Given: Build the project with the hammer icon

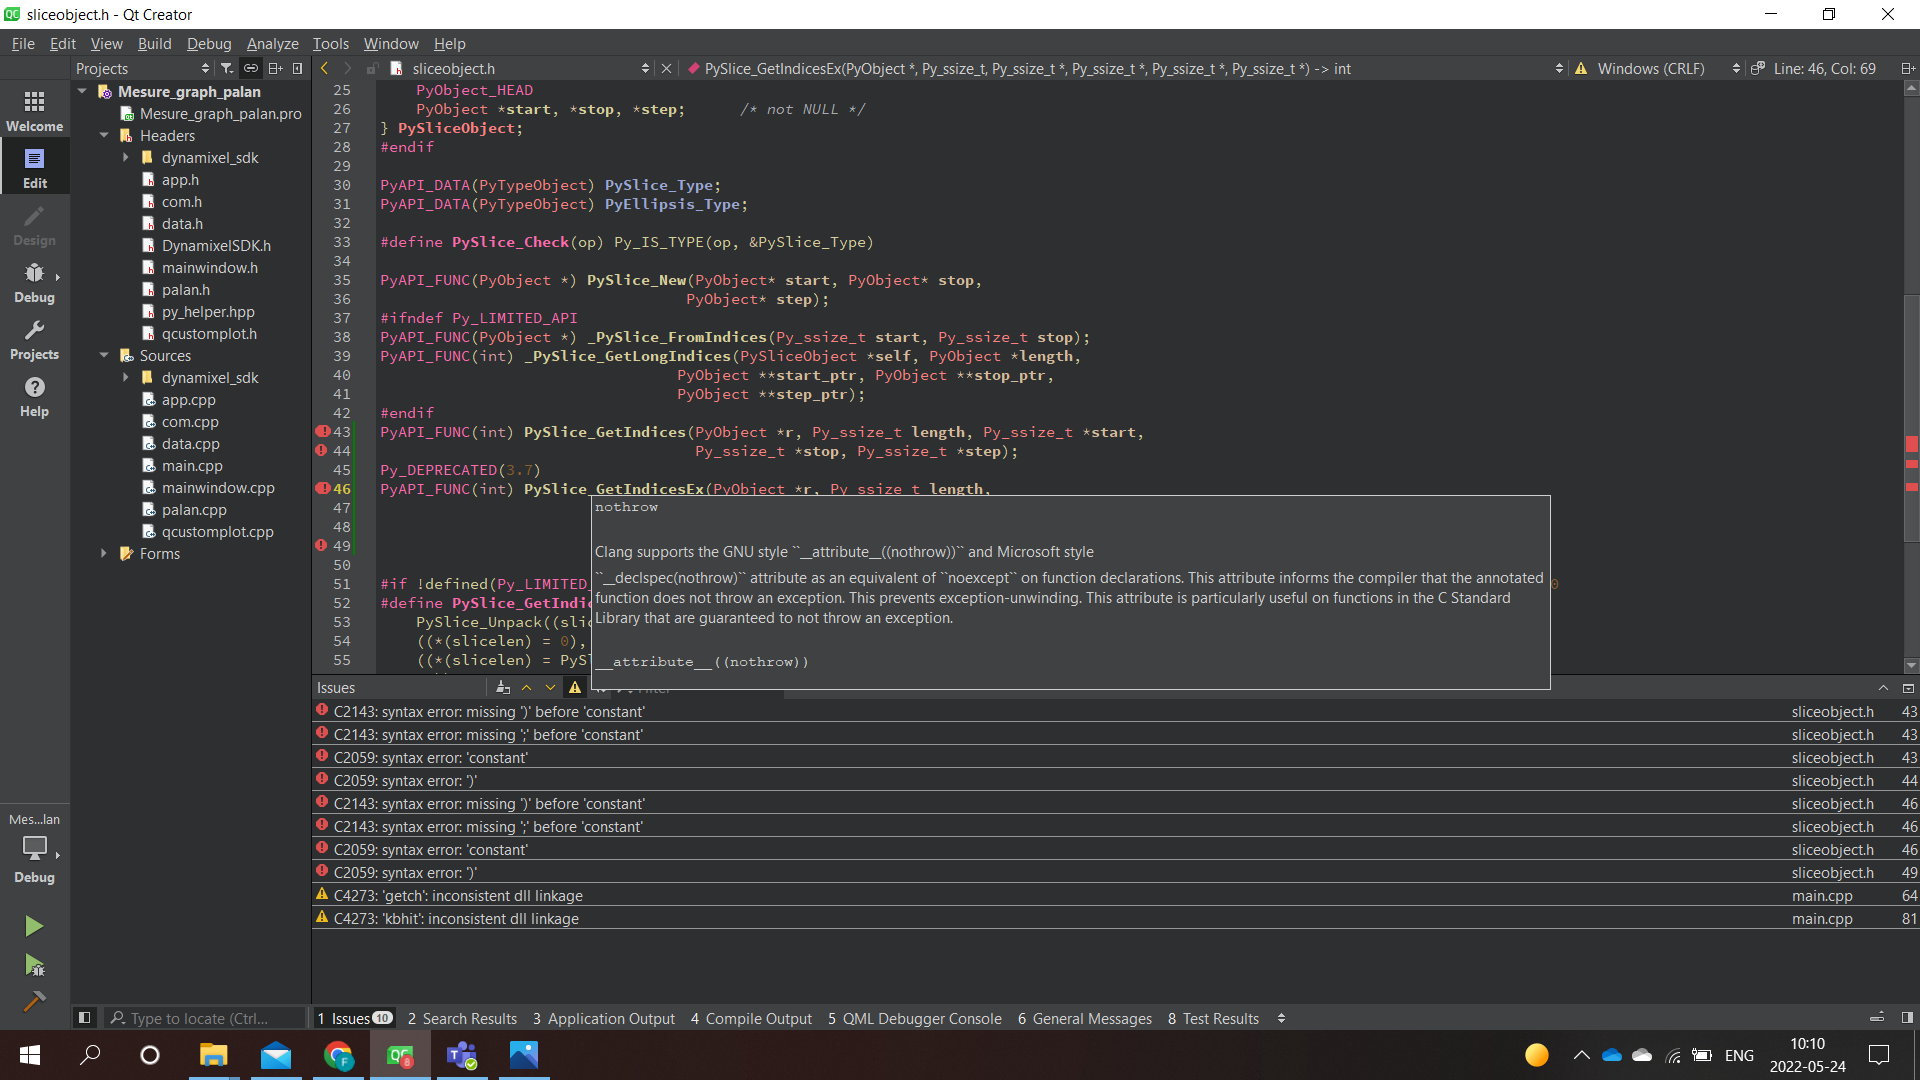Looking at the screenshot, I should click(34, 1001).
